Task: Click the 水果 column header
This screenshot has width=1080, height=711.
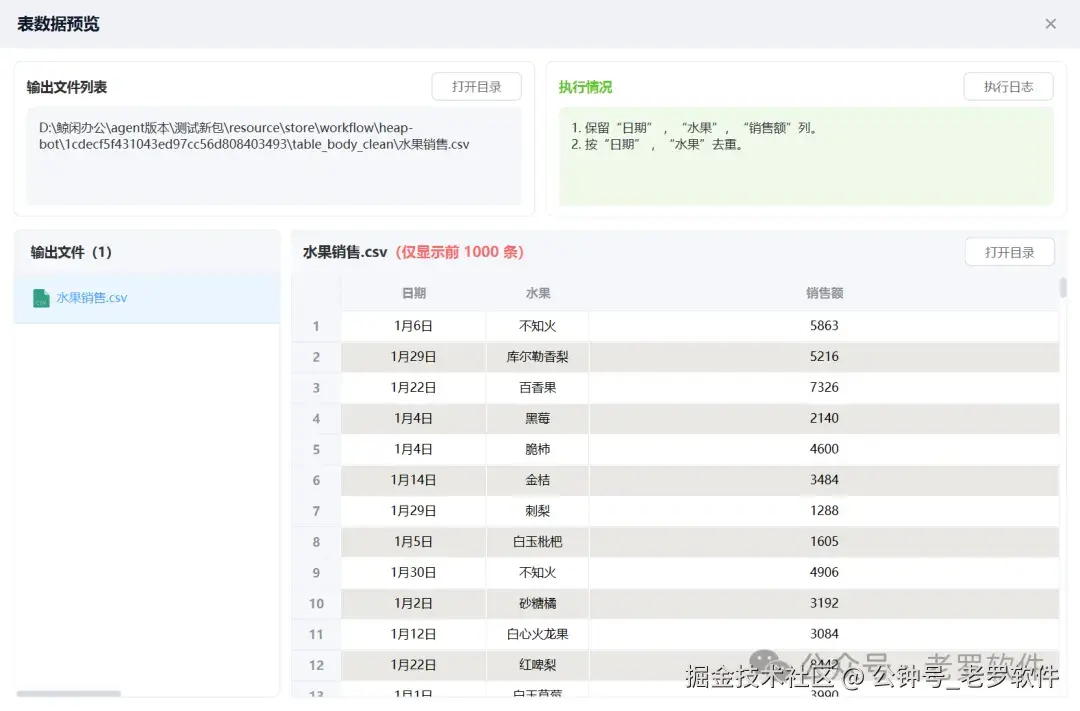Action: click(x=537, y=293)
